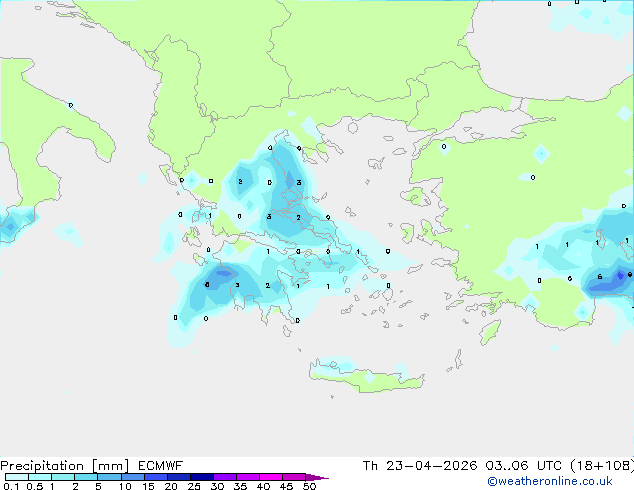Click the weatheronline.co.uk copyright link

[550, 482]
